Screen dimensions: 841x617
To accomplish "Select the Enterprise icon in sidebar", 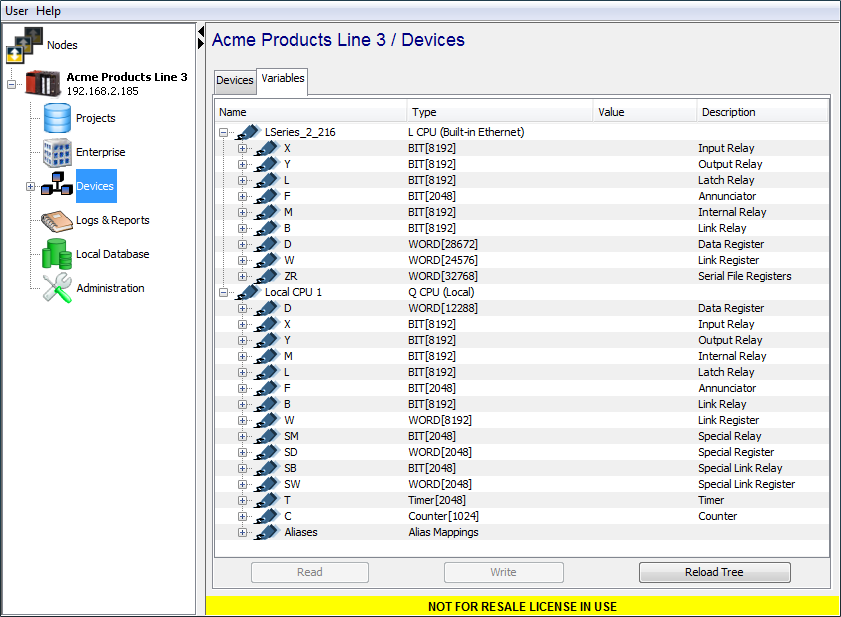I will coord(58,153).
